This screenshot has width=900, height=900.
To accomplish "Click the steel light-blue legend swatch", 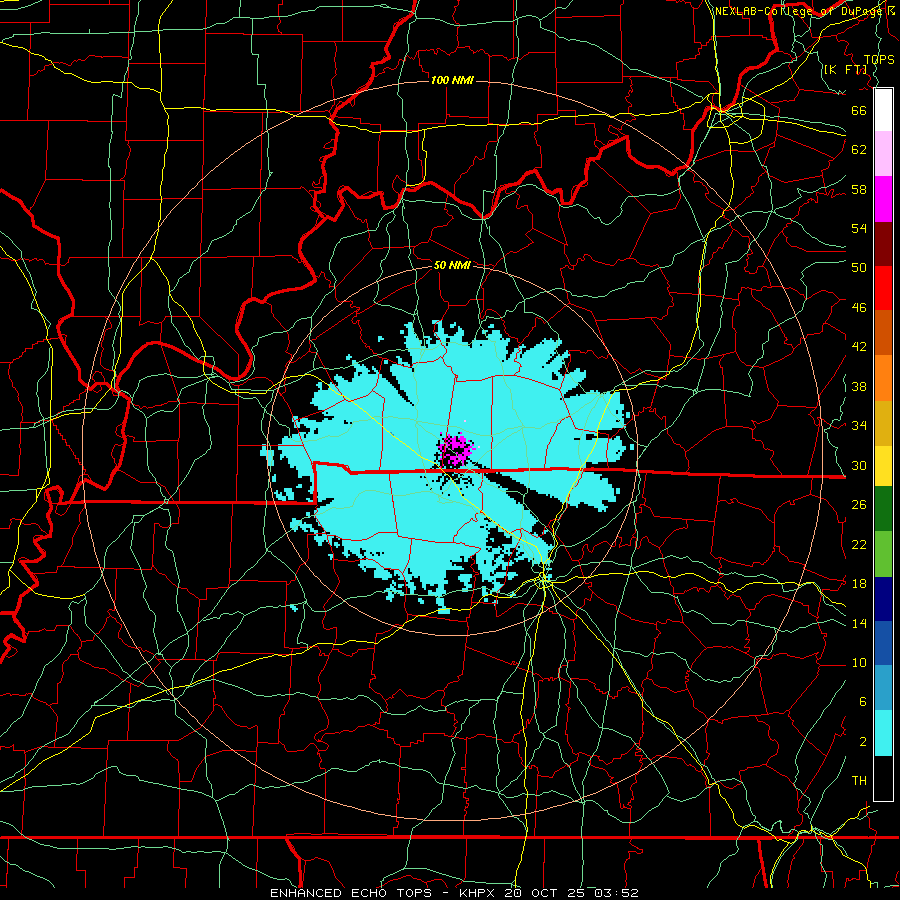I will pyautogui.click(x=883, y=687).
